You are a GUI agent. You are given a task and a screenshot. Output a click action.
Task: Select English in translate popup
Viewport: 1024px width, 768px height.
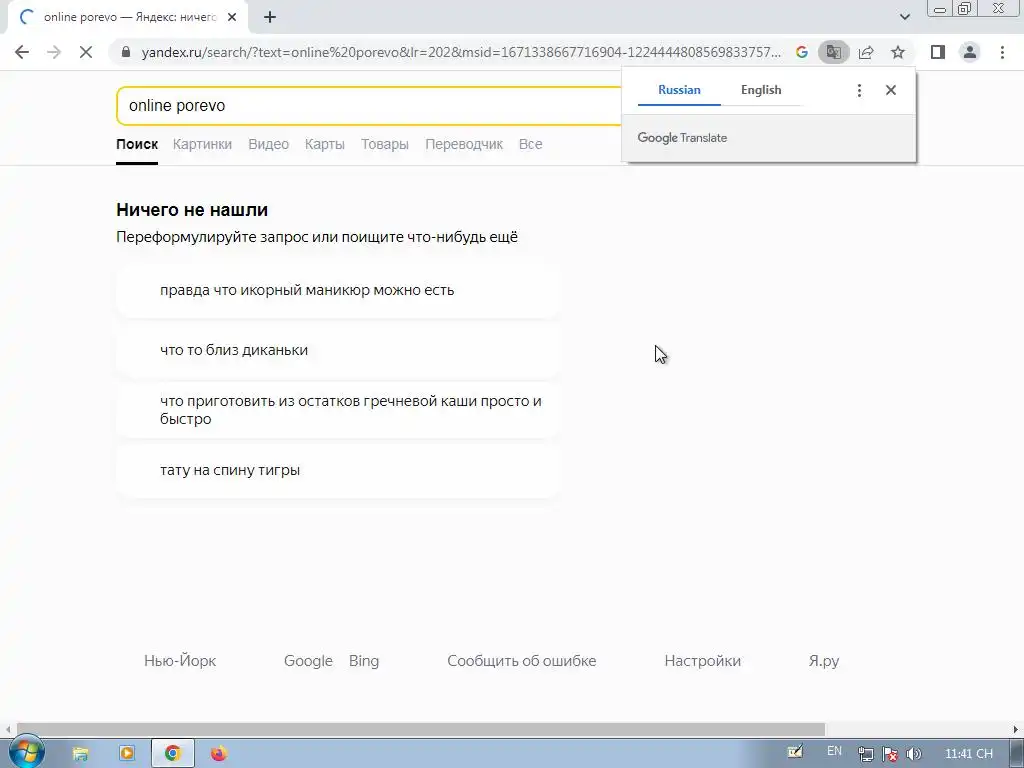(761, 90)
